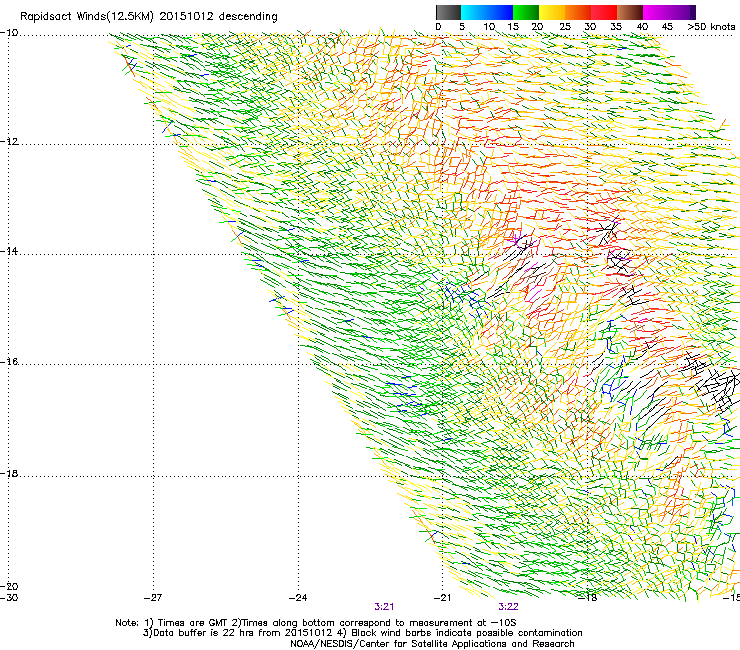Click the legend scale value '35'
This screenshot has width=740, height=650.
(x=616, y=27)
